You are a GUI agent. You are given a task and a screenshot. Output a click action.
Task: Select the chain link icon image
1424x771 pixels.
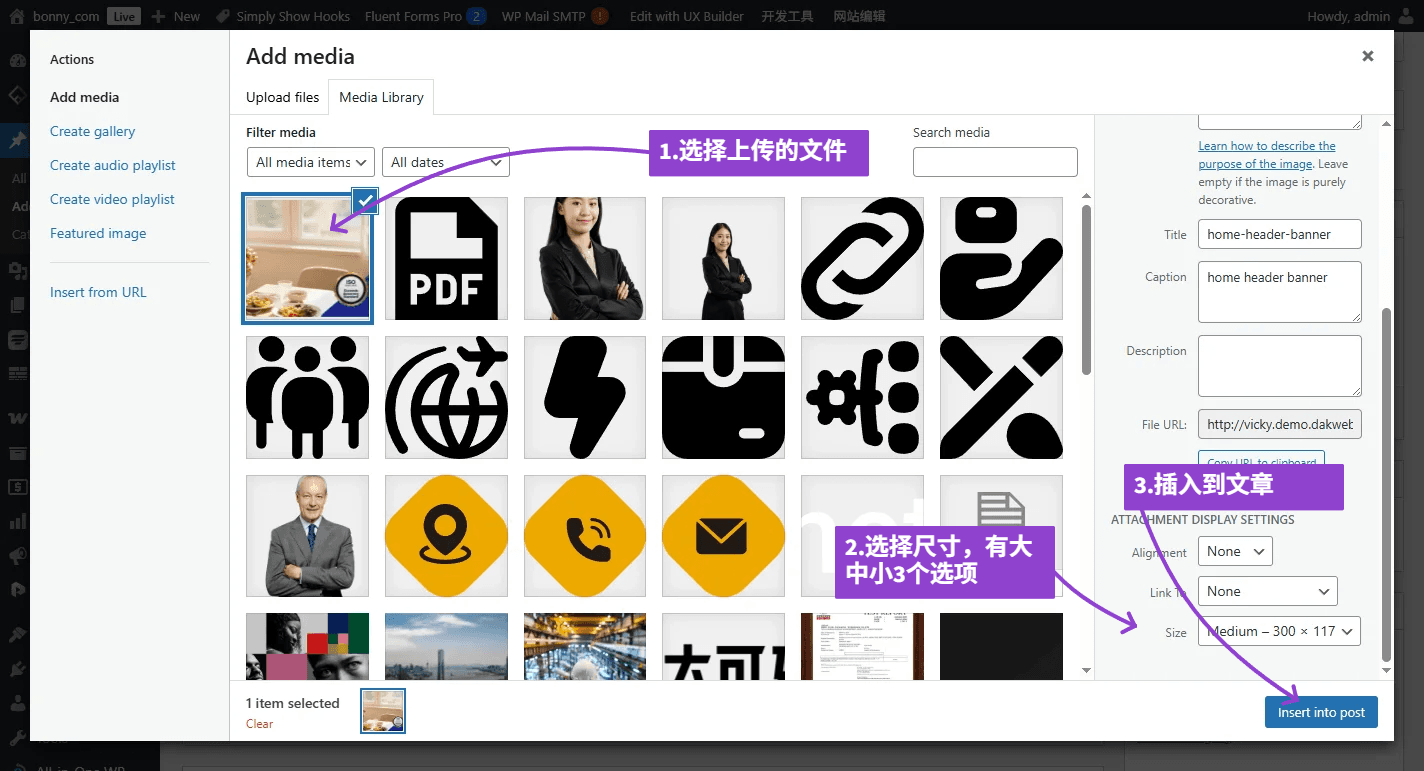[861, 258]
